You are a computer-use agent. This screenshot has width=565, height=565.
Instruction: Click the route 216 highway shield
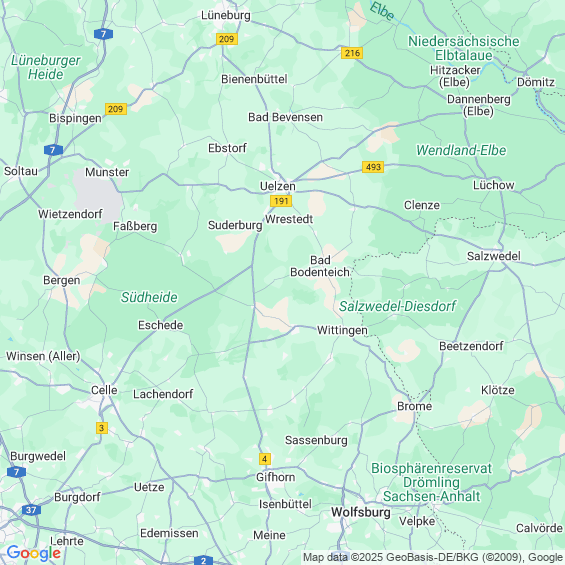click(352, 53)
